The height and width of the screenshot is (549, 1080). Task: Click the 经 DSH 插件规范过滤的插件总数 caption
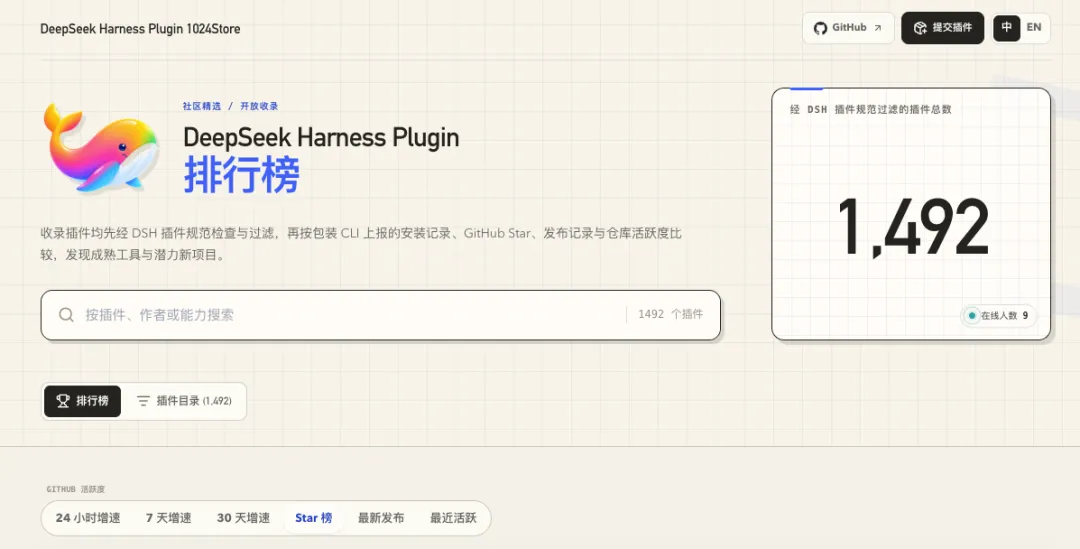871,110
